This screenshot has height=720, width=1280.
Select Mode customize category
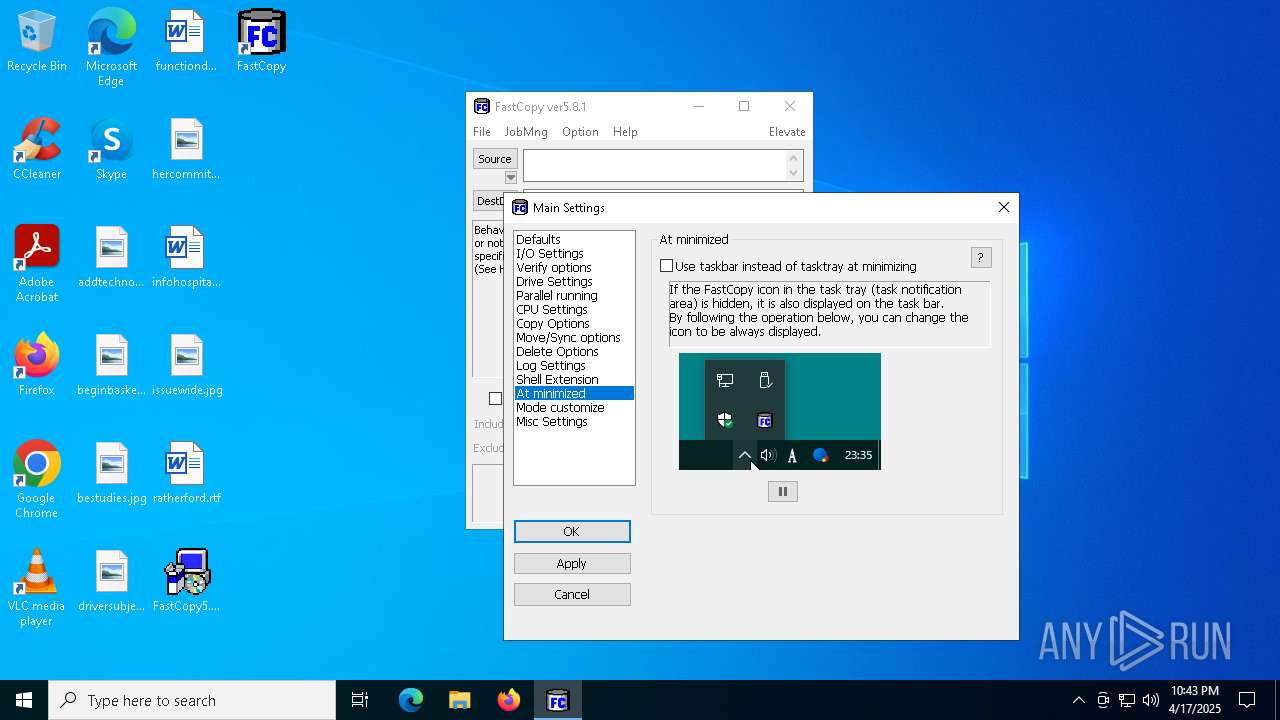click(574, 408)
